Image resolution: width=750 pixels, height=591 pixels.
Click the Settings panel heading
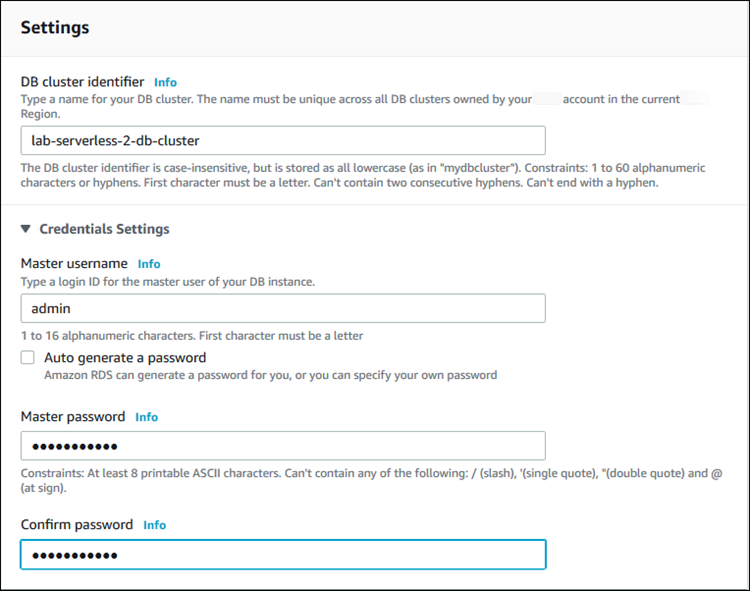55,28
